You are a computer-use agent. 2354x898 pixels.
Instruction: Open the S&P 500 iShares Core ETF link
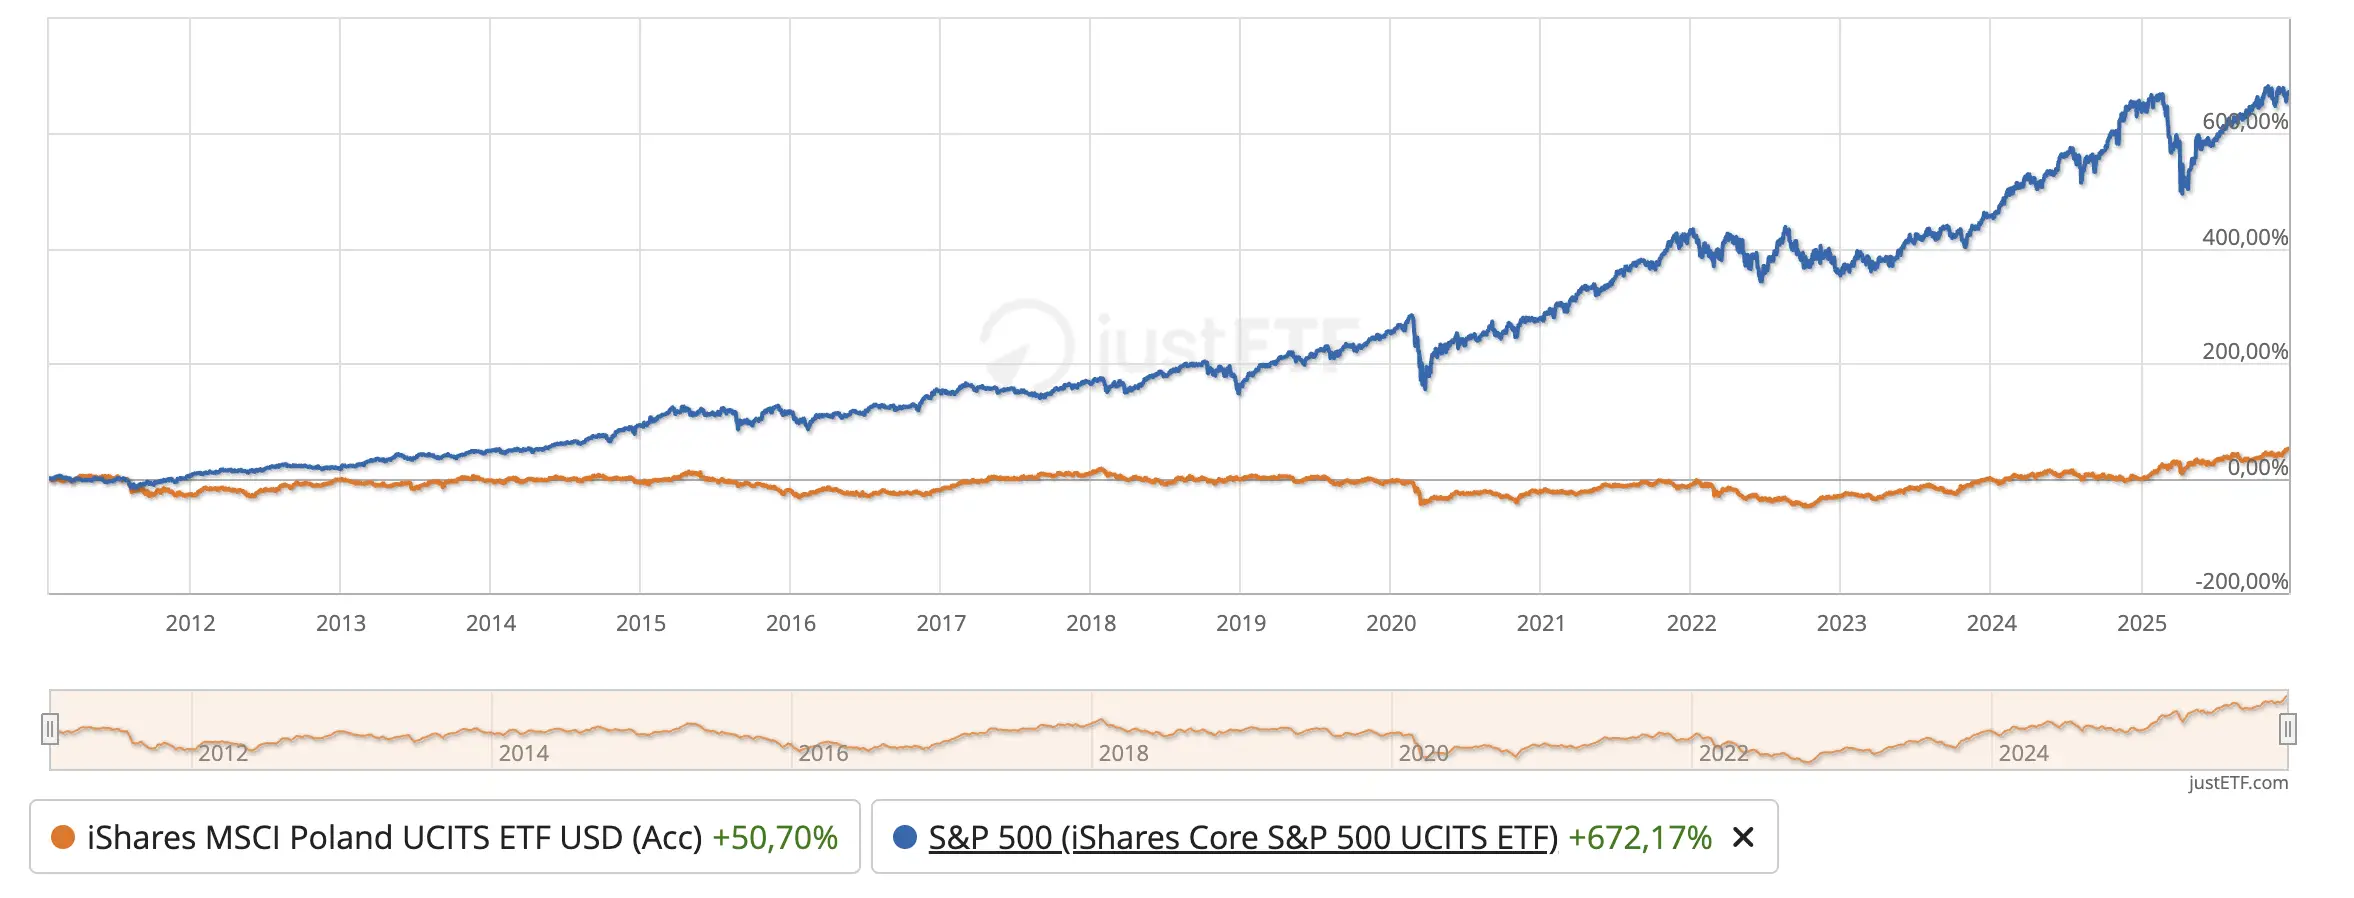[x=1243, y=837]
